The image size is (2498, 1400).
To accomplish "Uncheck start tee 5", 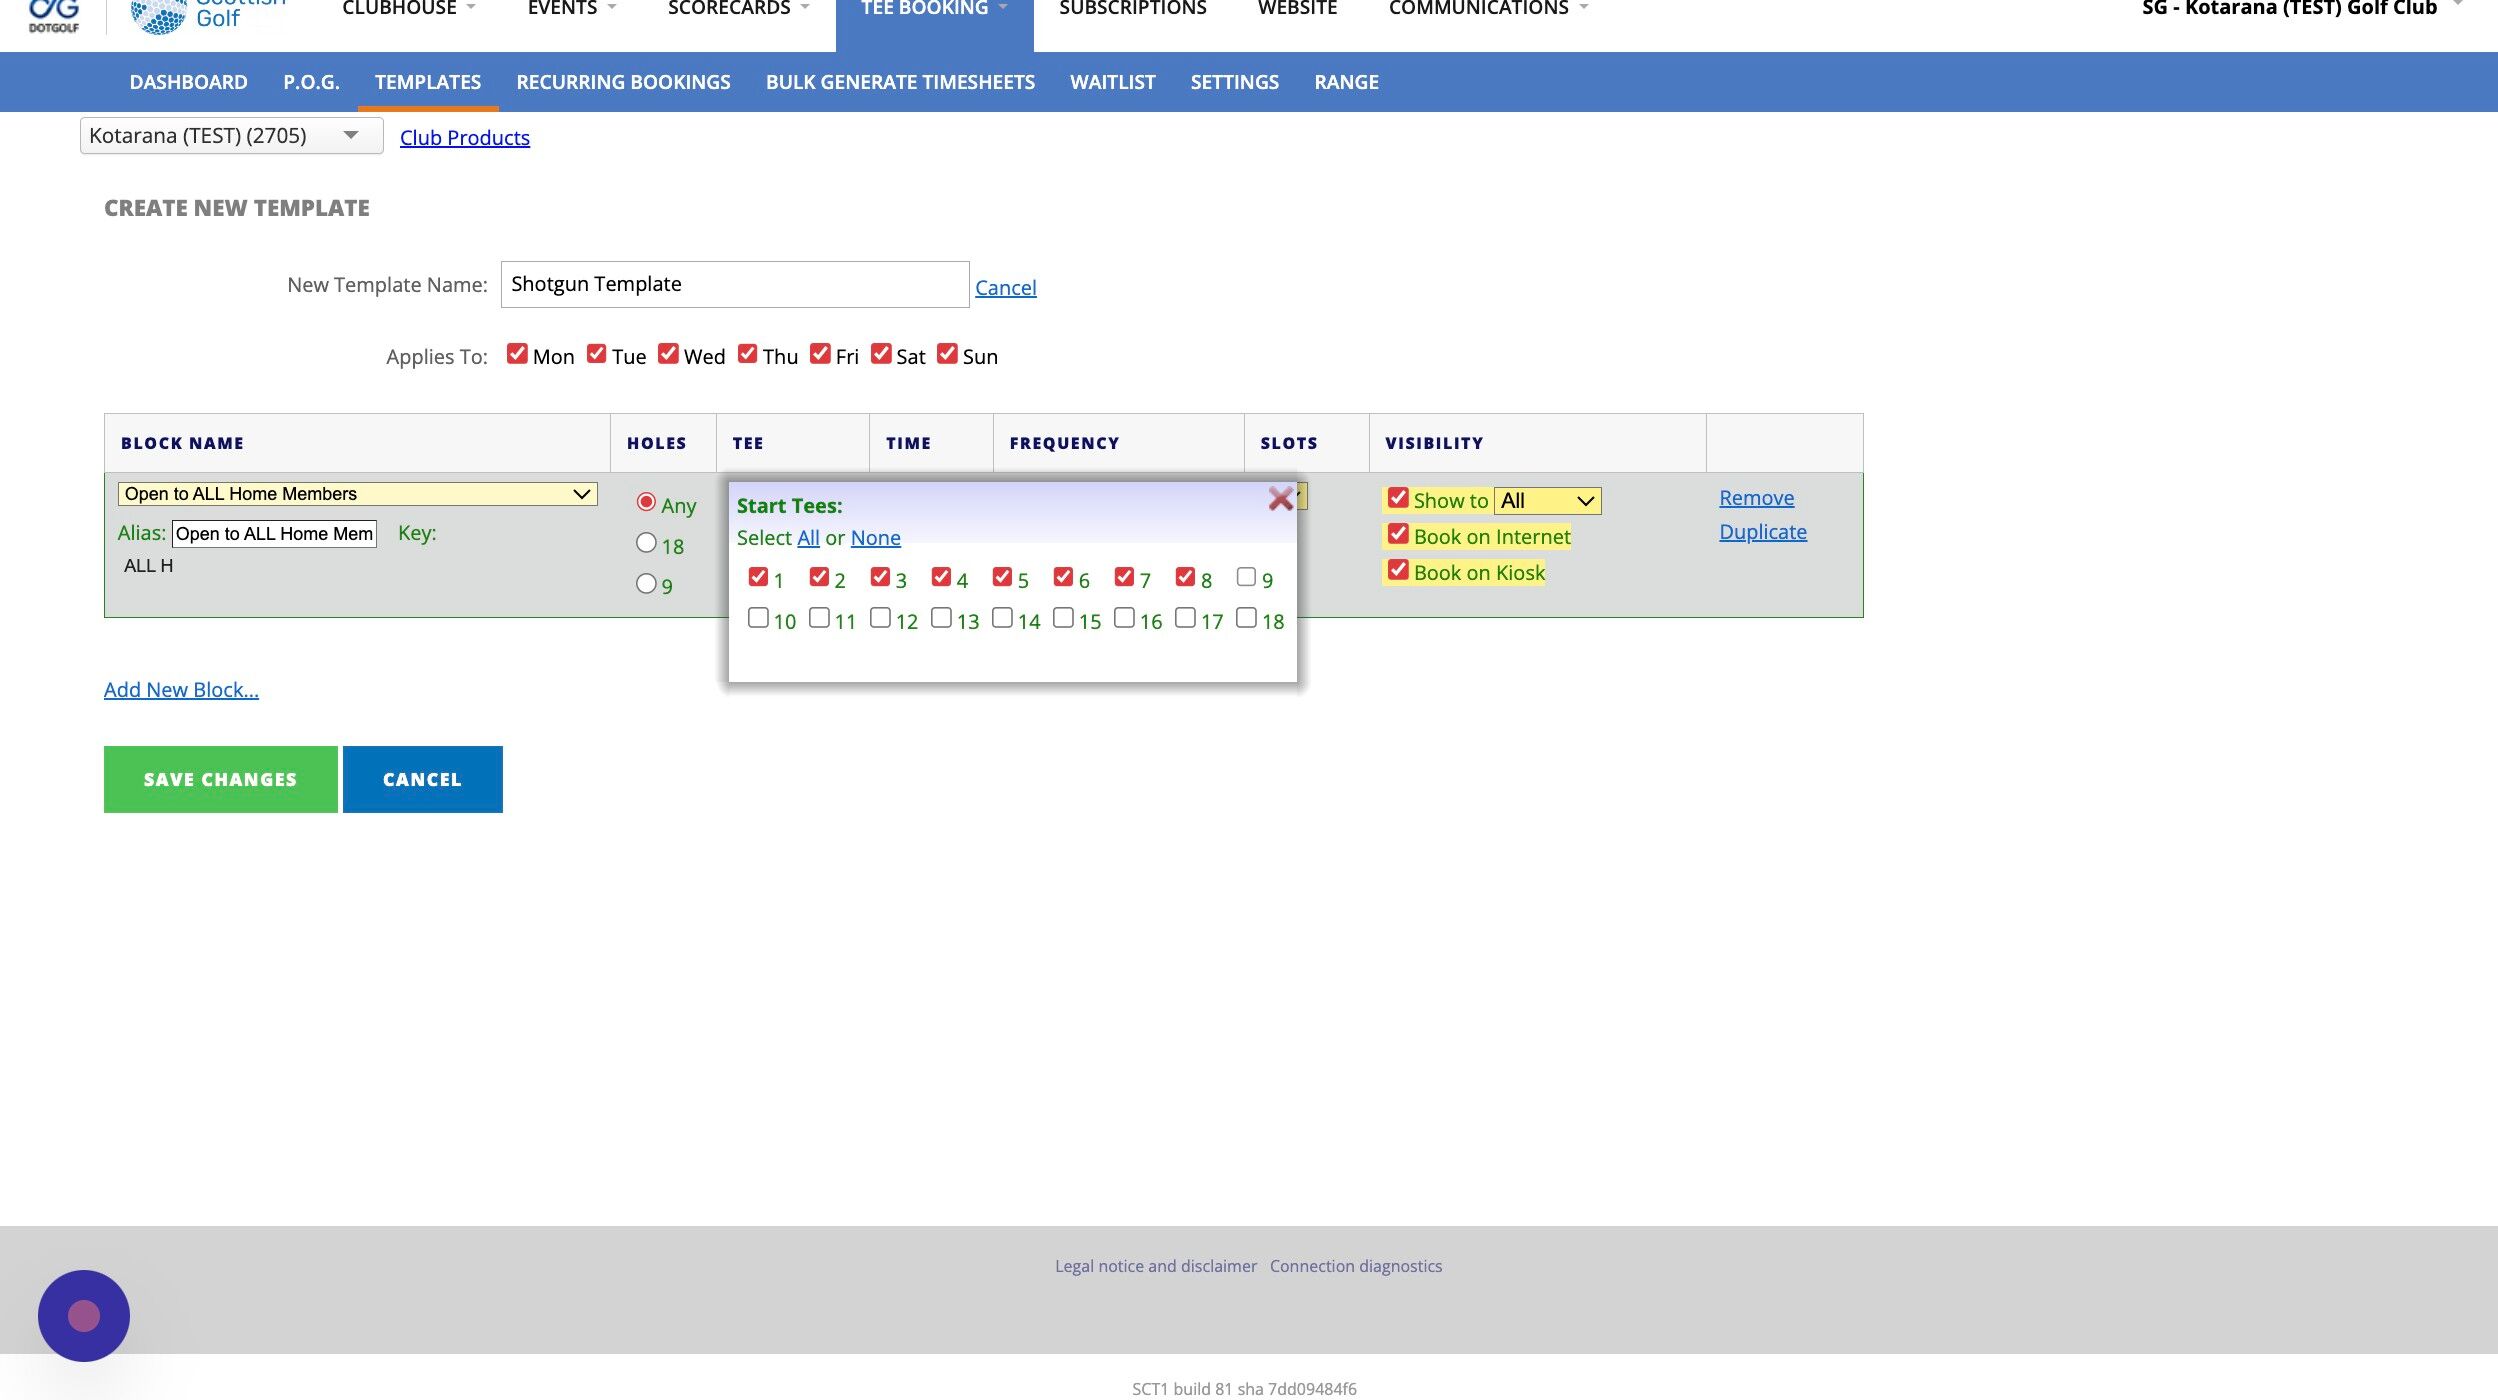I will (x=1002, y=577).
